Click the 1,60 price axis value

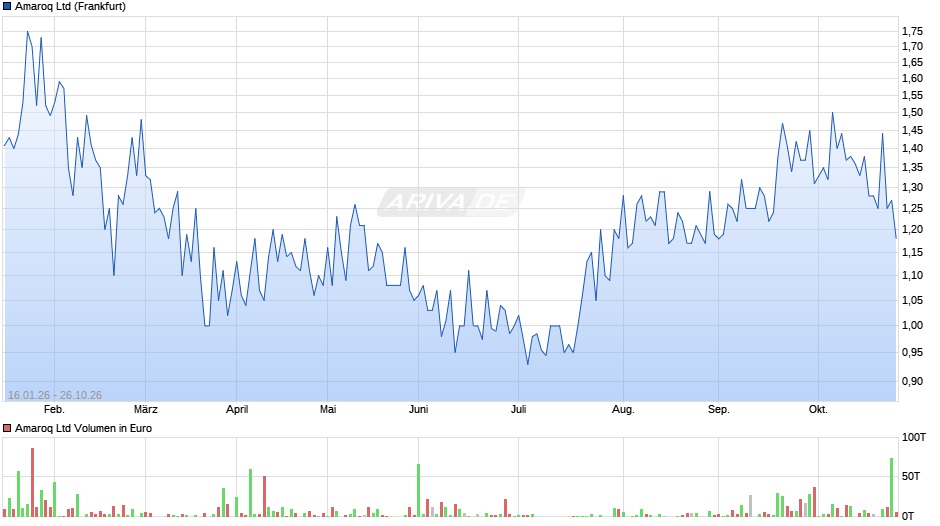912,79
